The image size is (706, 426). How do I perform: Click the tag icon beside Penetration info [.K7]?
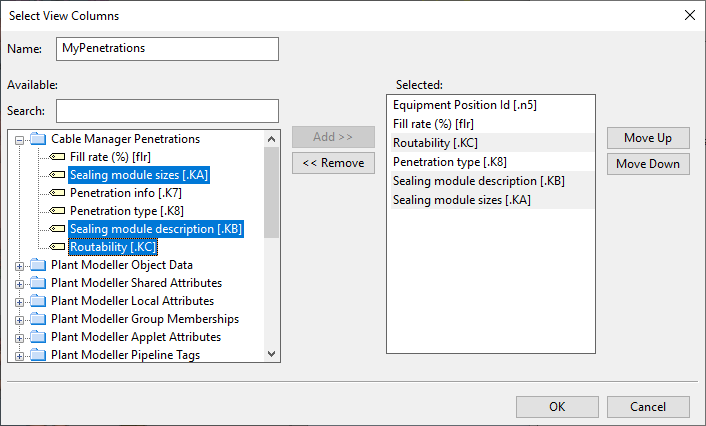pos(57,193)
